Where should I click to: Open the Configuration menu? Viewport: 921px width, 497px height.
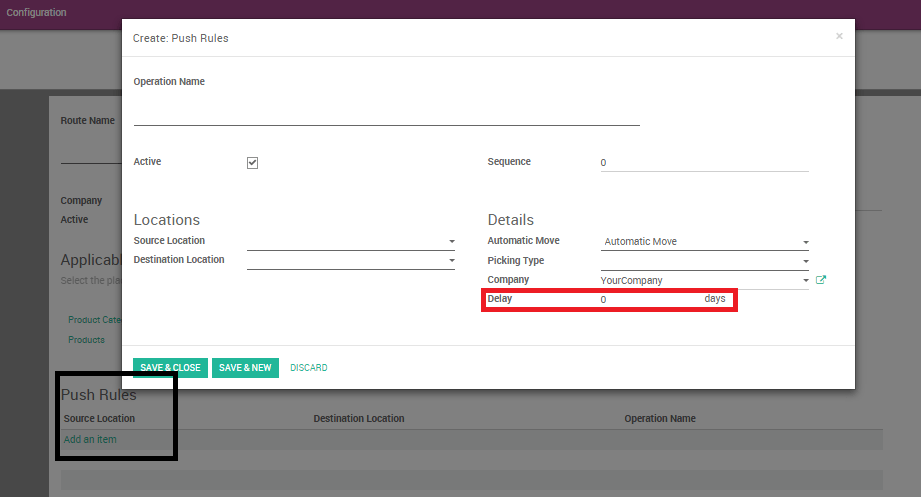37,13
